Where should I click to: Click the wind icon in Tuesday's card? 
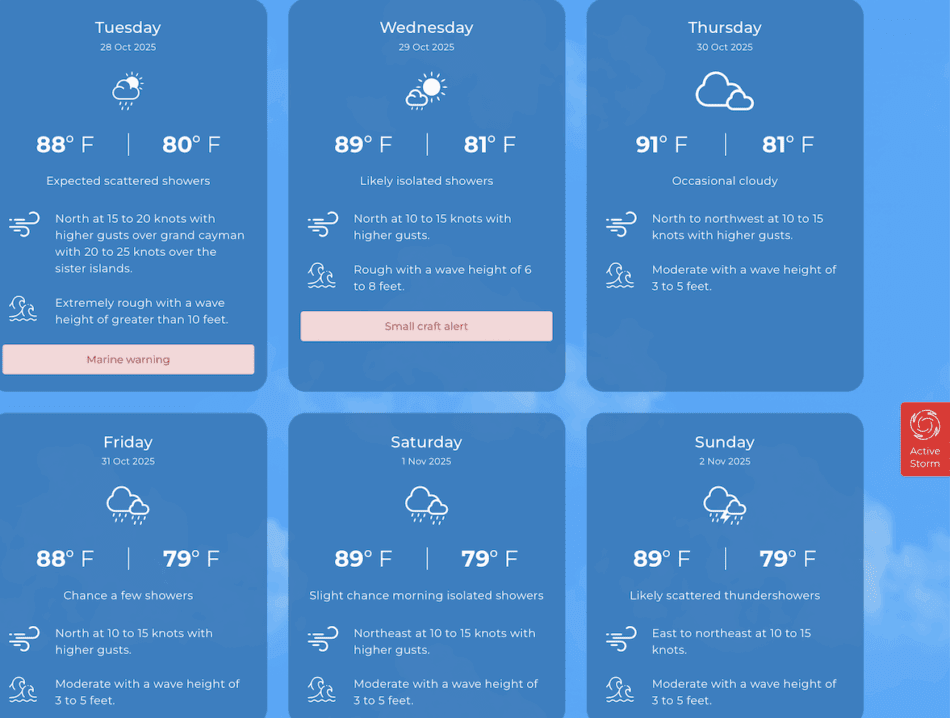point(24,224)
